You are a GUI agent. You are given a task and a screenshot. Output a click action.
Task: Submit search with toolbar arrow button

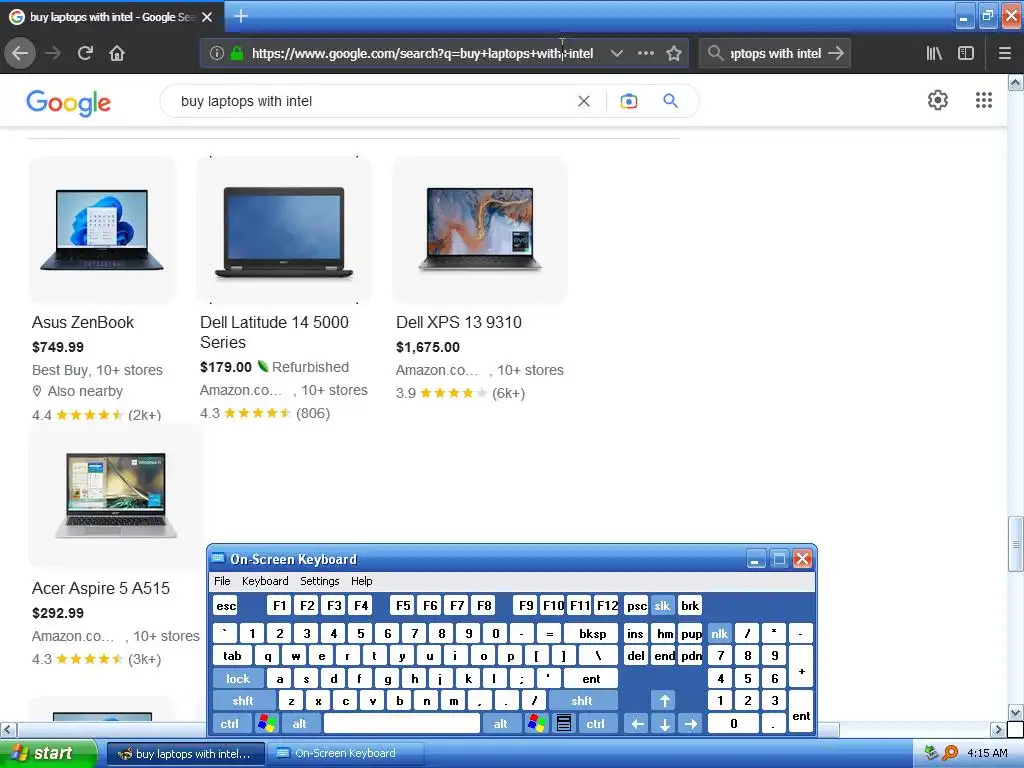click(836, 53)
